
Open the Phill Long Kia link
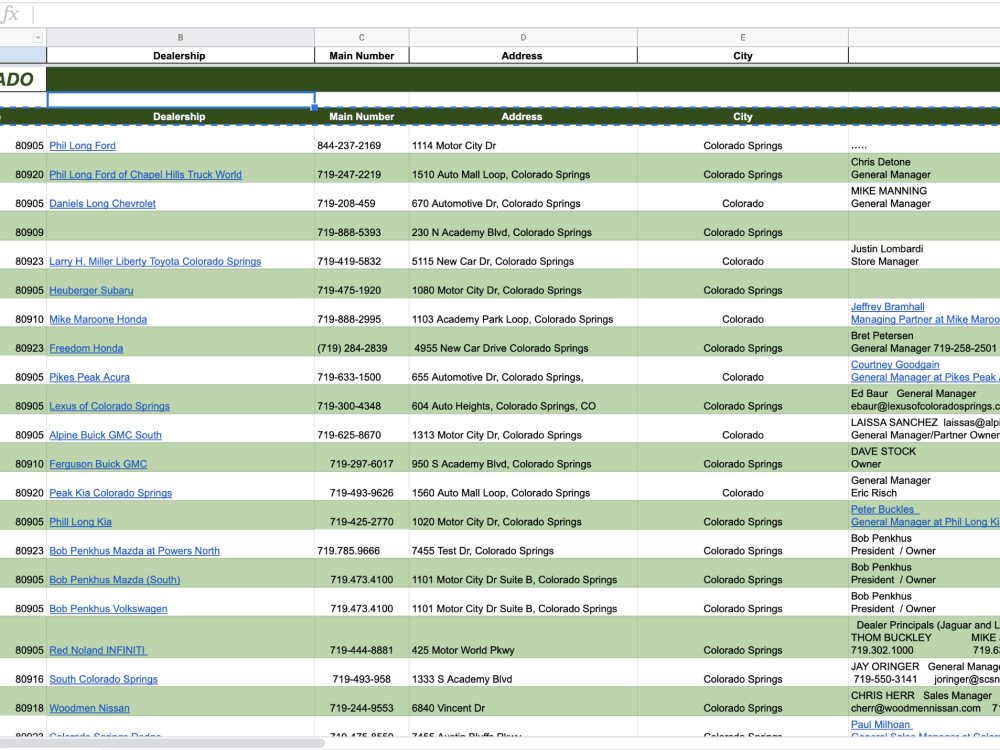[80, 522]
